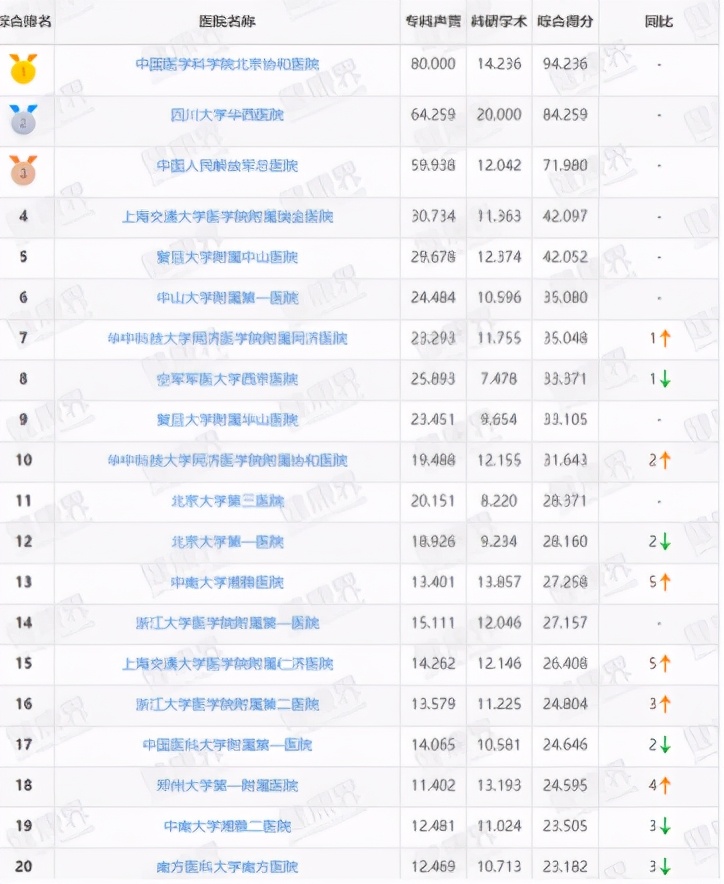This screenshot has width=724, height=884.
Task: Click the silver medal rank 2 icon
Action: pyautogui.click(x=23, y=120)
